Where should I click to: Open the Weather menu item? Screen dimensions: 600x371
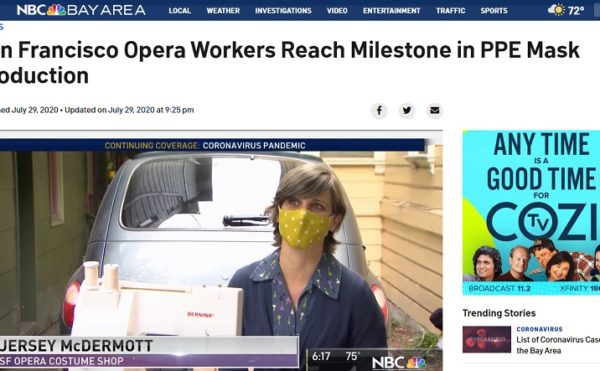(223, 11)
